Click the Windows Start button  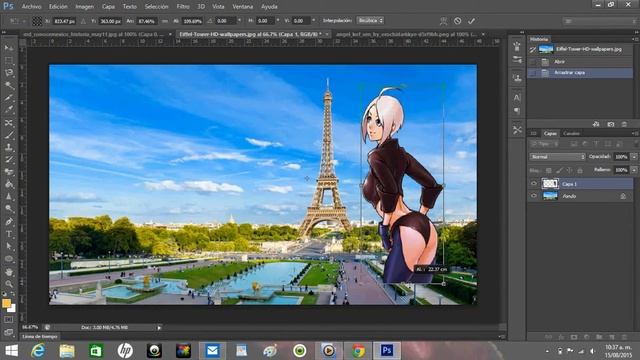pos(11,350)
